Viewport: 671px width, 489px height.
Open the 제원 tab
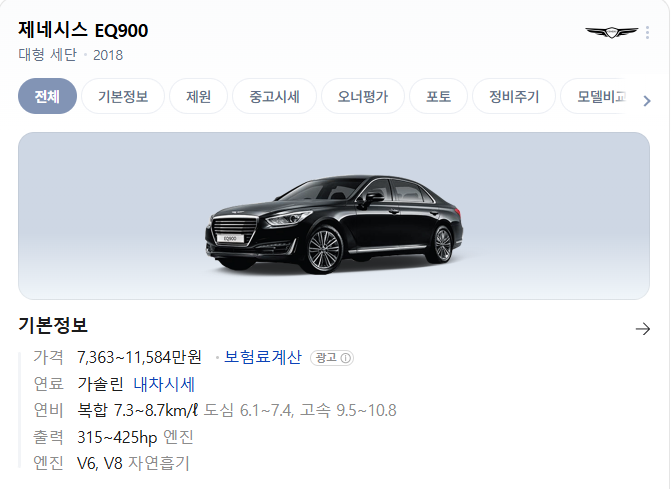point(199,96)
